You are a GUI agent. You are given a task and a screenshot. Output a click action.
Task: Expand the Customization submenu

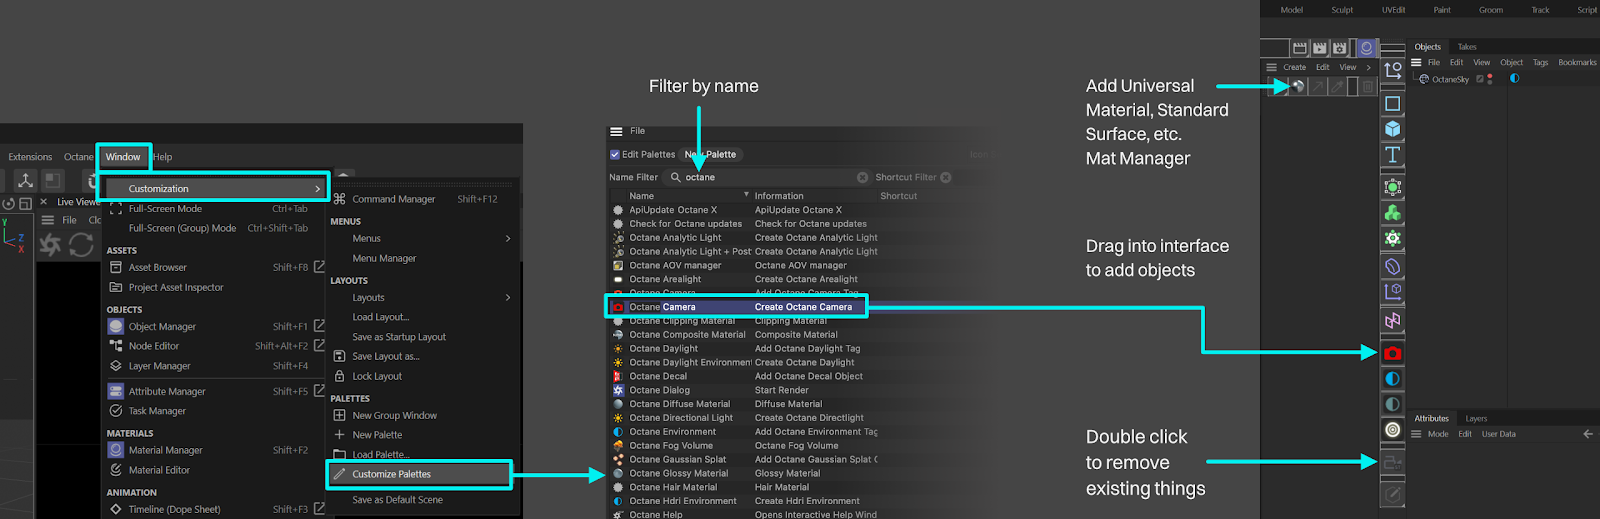pos(216,188)
